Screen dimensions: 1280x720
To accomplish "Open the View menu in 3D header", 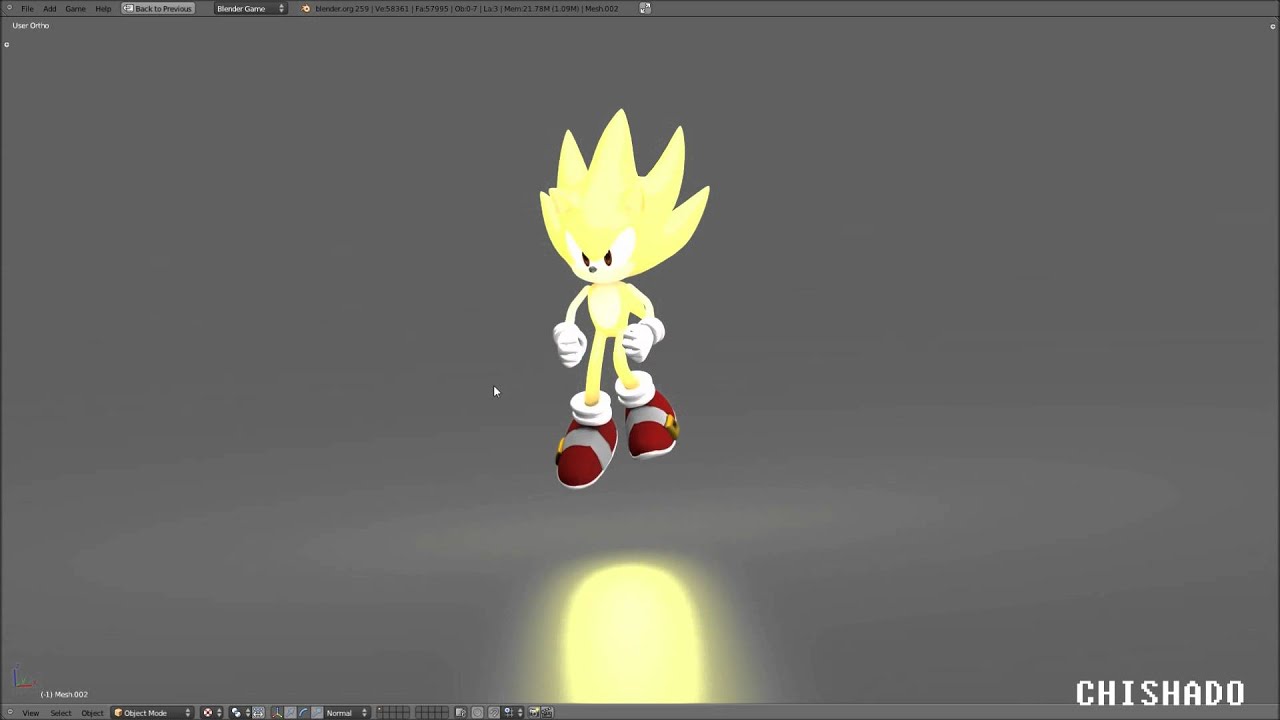I will (31, 713).
